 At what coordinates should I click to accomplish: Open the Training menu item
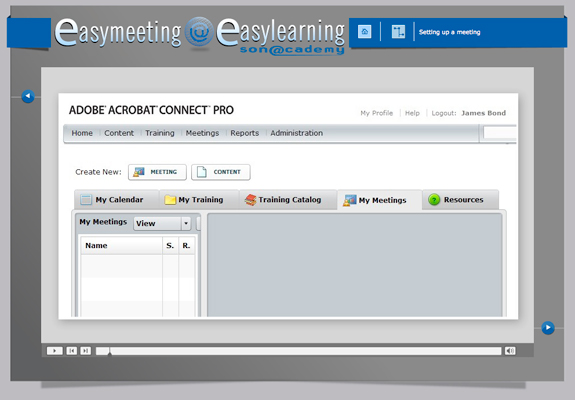point(160,133)
